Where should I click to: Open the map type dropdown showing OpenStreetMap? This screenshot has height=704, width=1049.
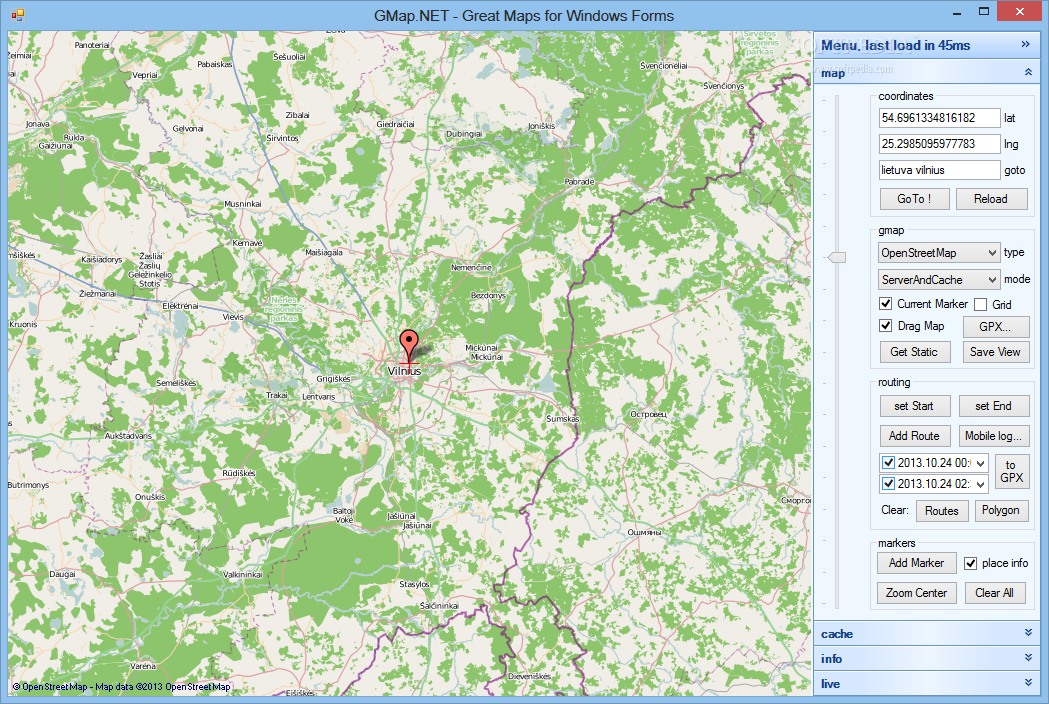coord(939,253)
